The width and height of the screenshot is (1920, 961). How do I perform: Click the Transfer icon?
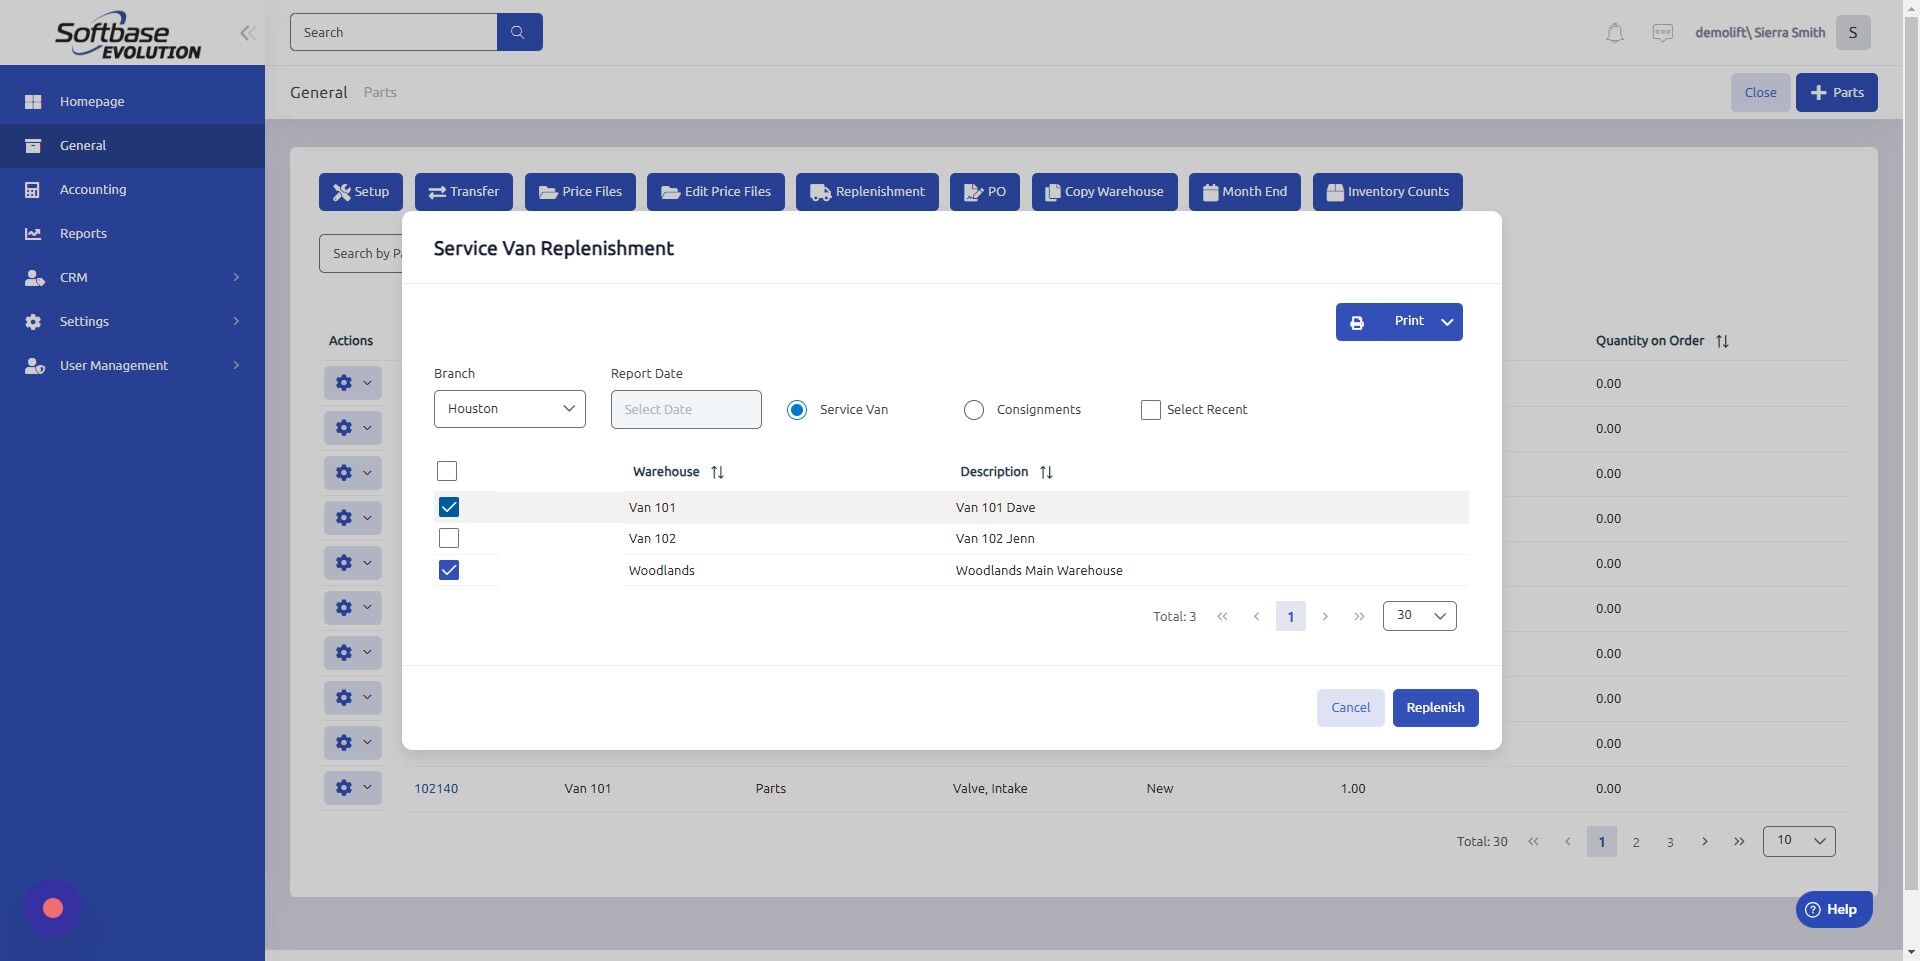pyautogui.click(x=437, y=191)
